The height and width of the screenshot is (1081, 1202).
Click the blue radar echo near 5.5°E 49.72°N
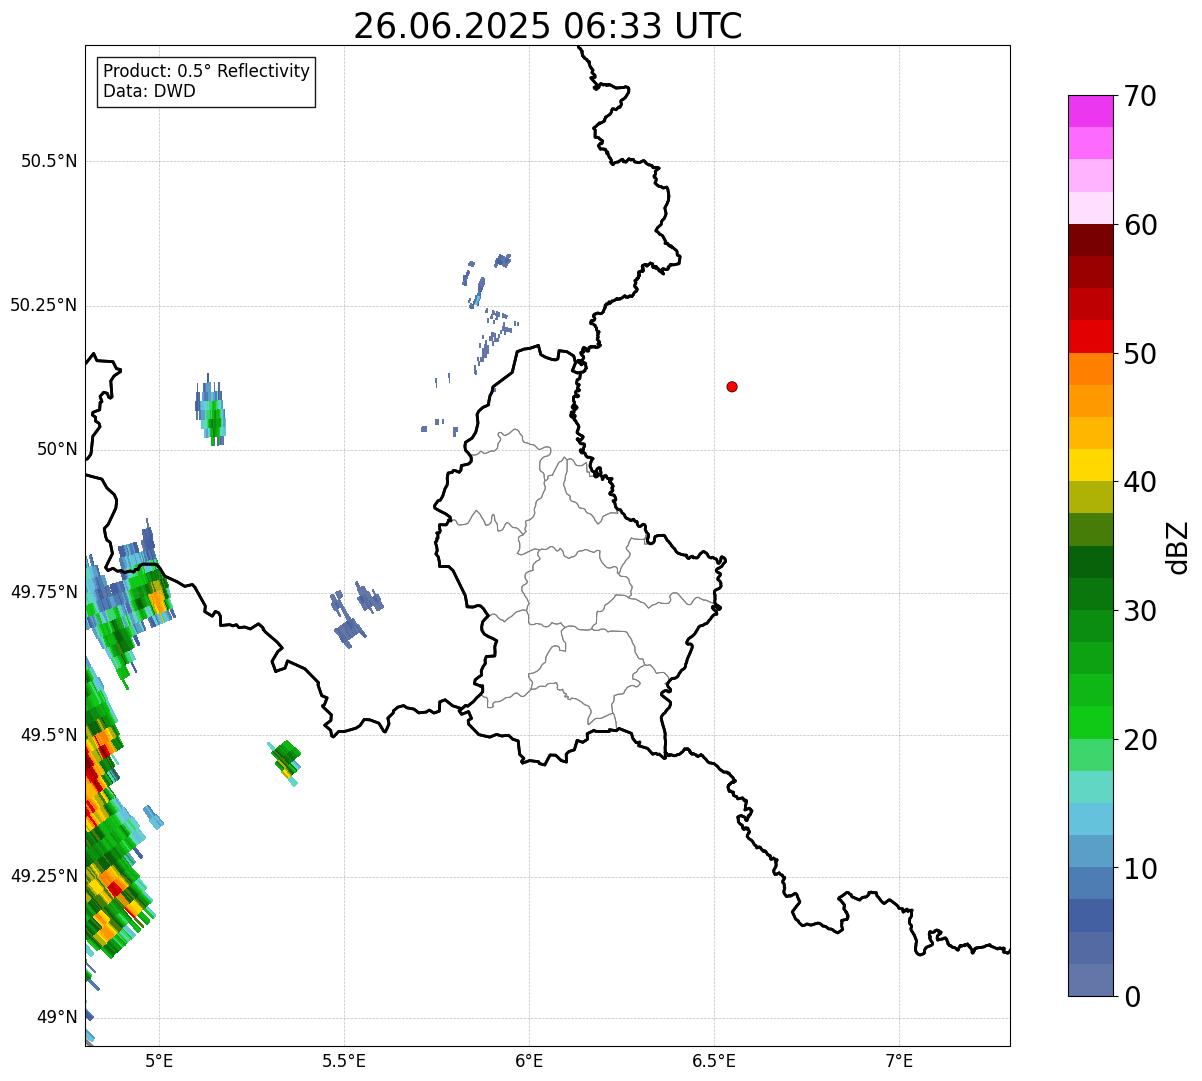(x=355, y=614)
